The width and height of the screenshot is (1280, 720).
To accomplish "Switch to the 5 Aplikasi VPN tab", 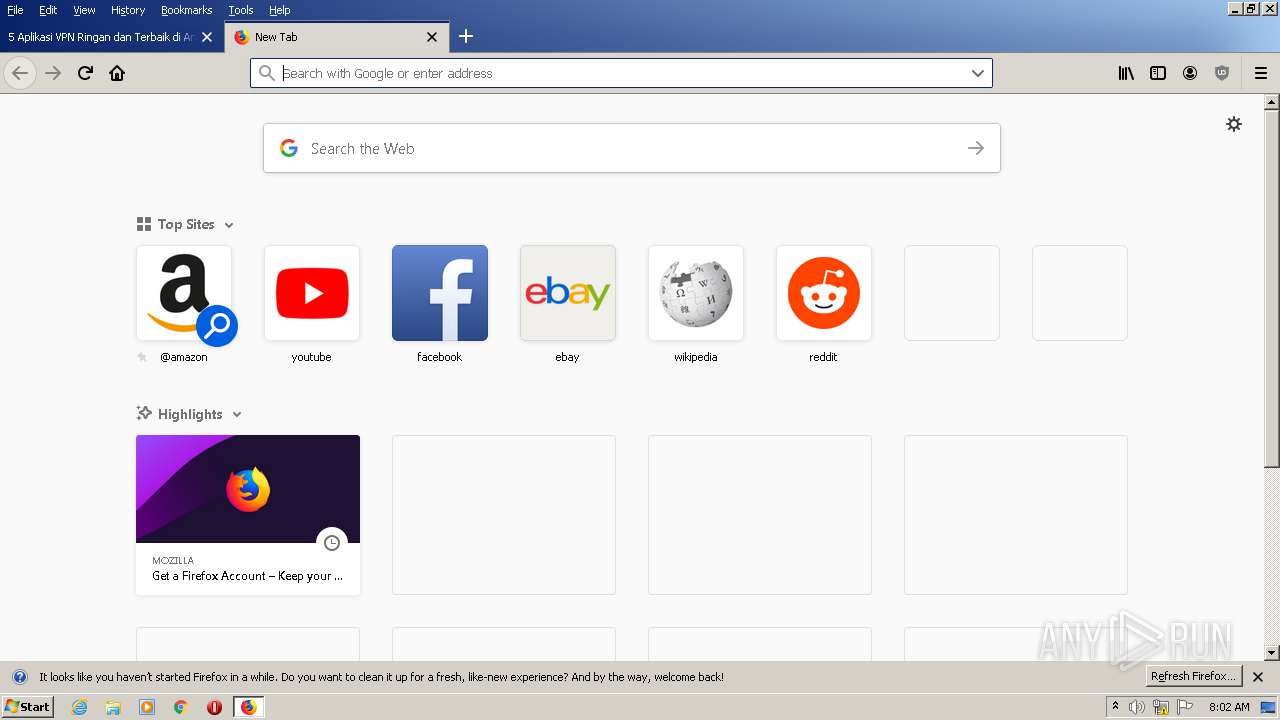I will tap(101, 37).
